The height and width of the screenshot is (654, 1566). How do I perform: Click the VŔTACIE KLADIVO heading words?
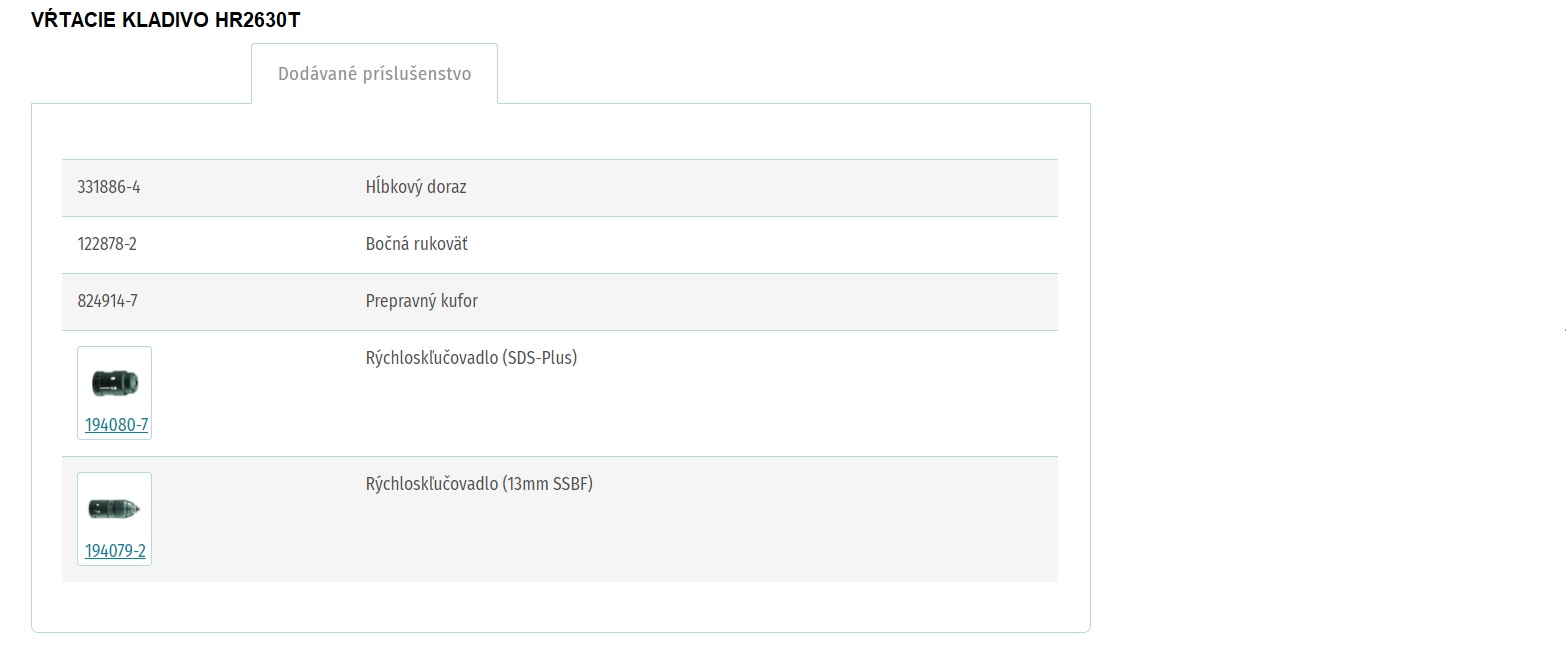121,20
